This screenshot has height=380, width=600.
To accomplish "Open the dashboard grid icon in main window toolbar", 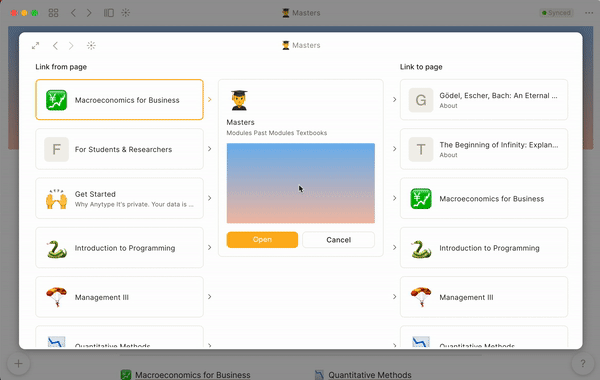I will (54, 13).
